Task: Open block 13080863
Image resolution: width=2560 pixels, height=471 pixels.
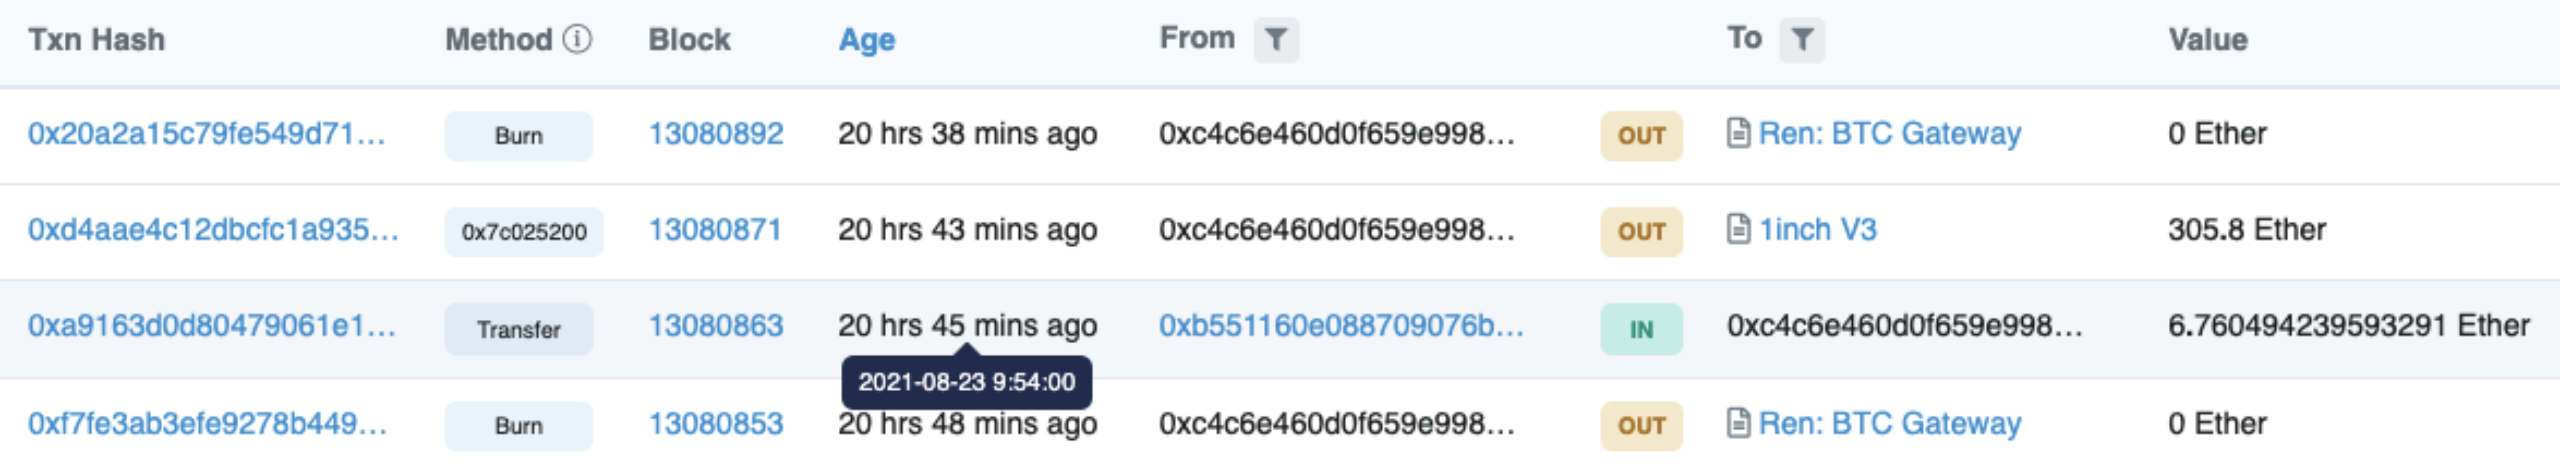Action: pos(715,326)
